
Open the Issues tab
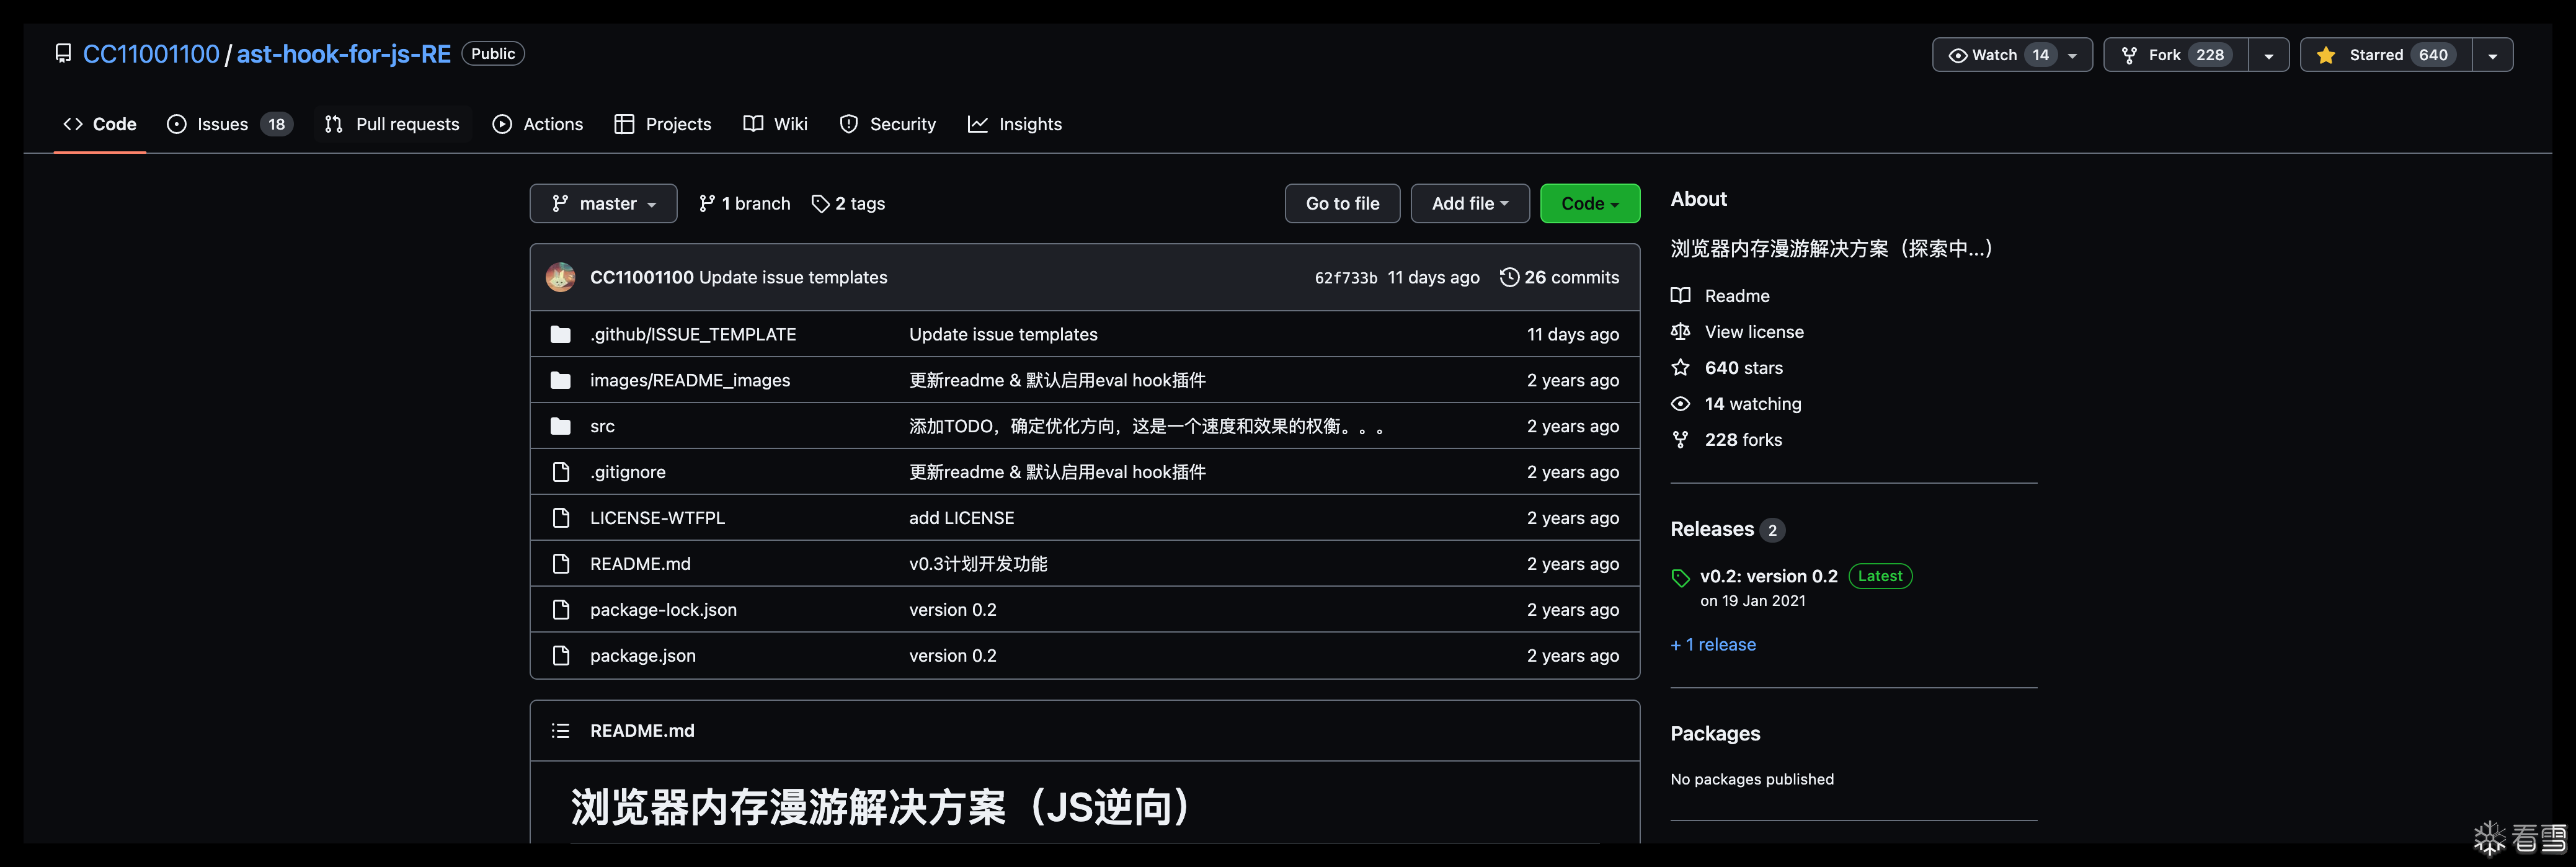pos(229,124)
